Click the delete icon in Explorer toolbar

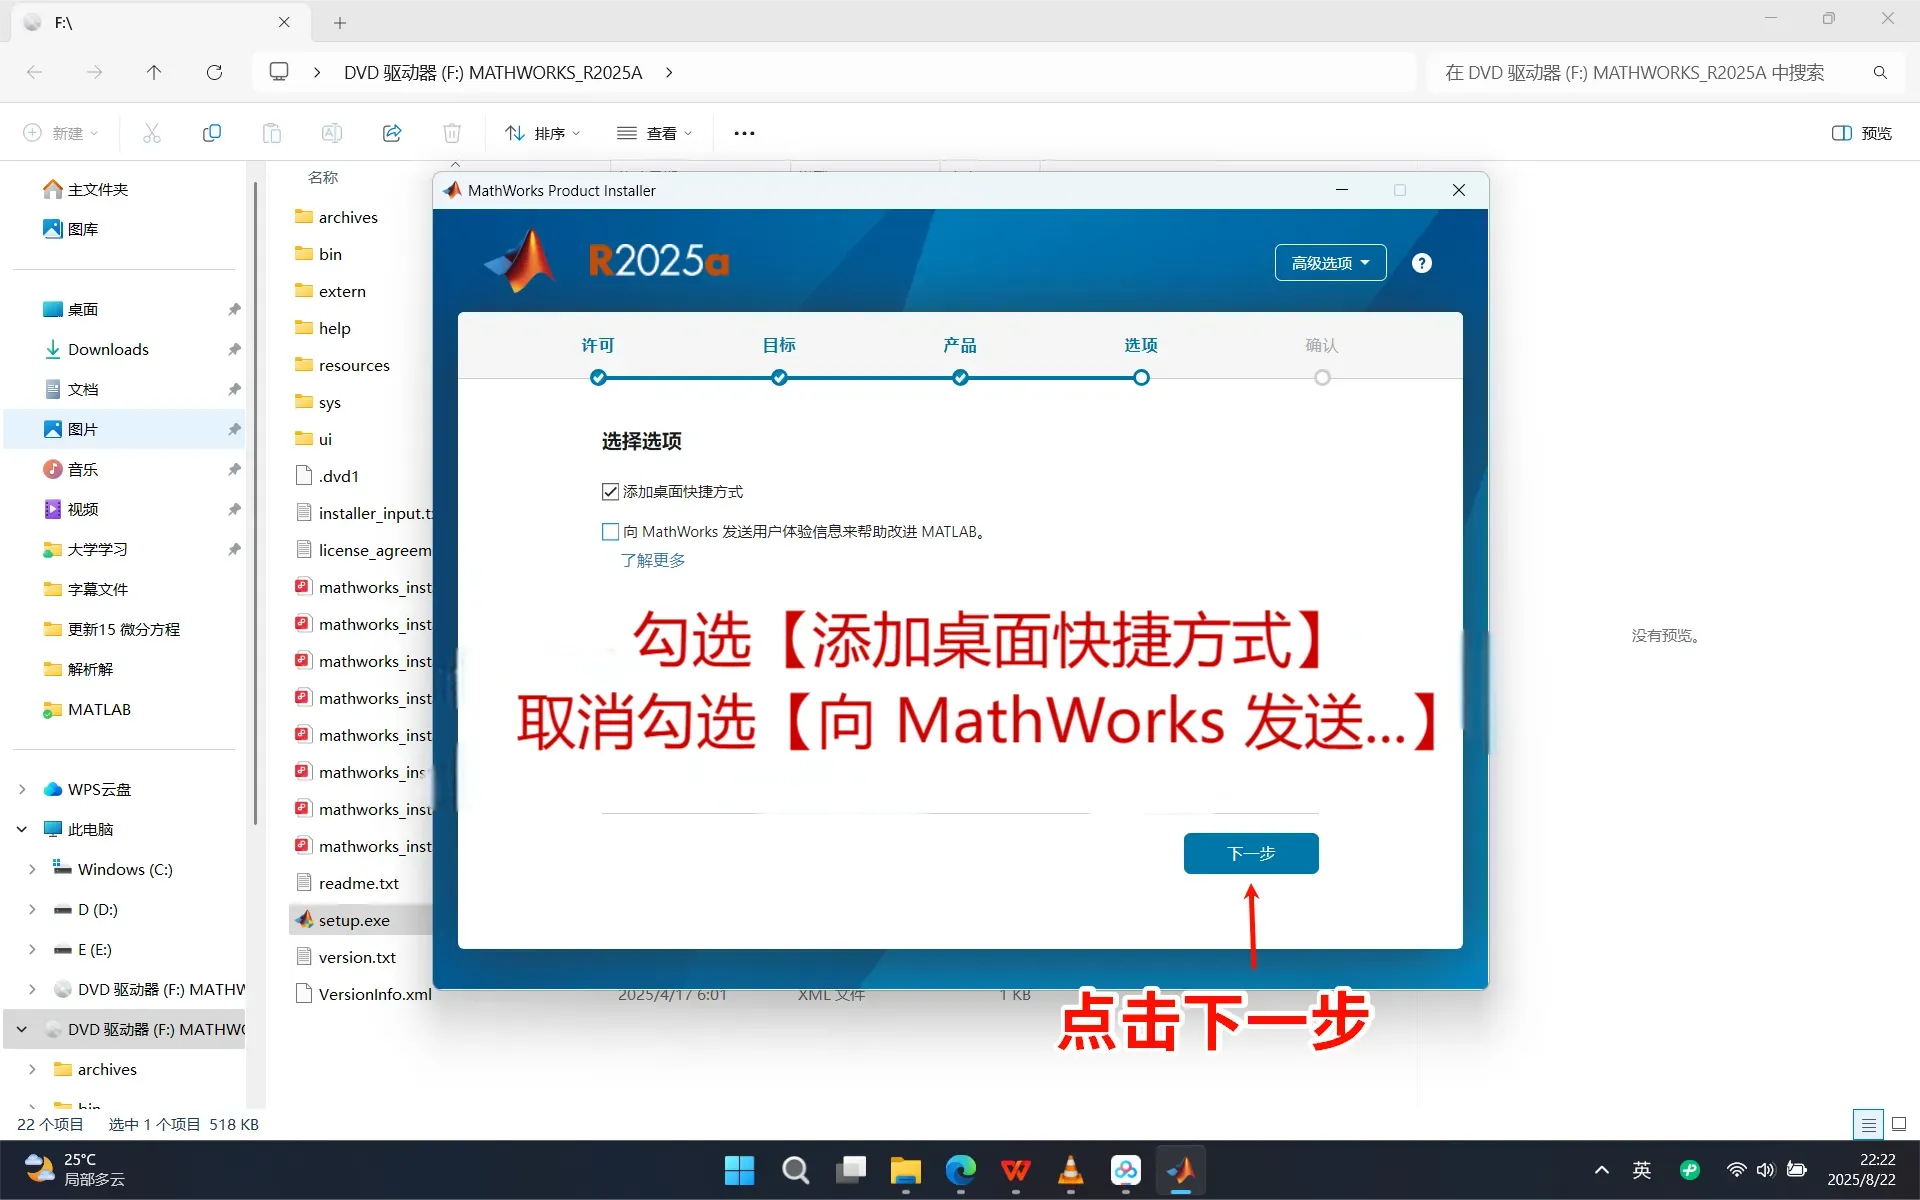451,132
